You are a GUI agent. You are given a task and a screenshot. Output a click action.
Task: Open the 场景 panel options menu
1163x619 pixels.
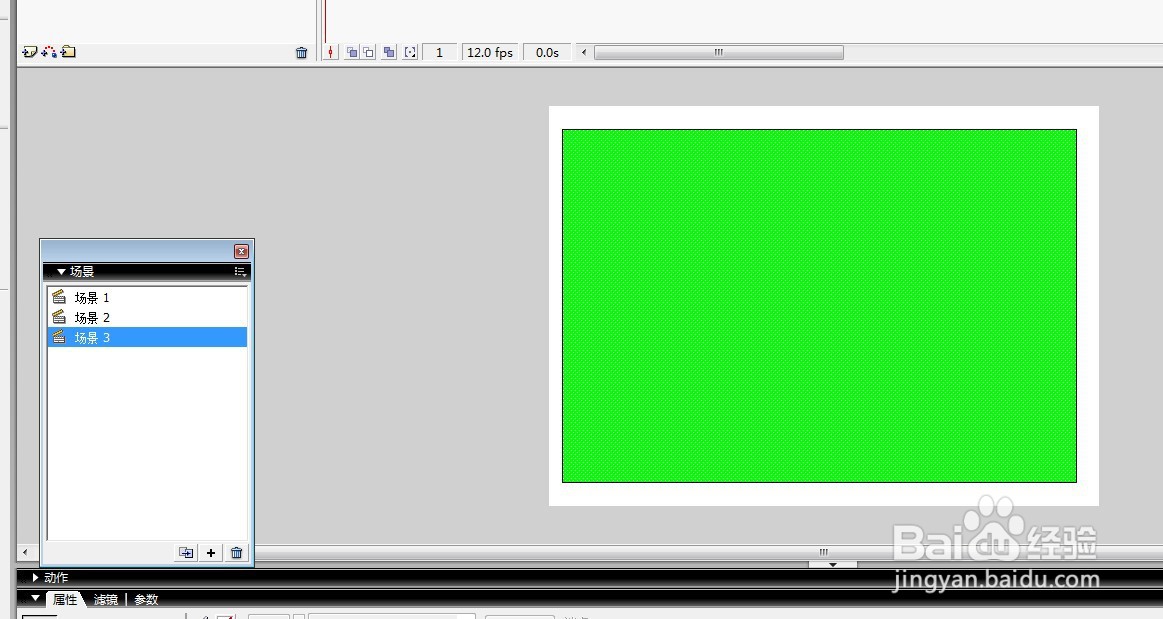(240, 272)
